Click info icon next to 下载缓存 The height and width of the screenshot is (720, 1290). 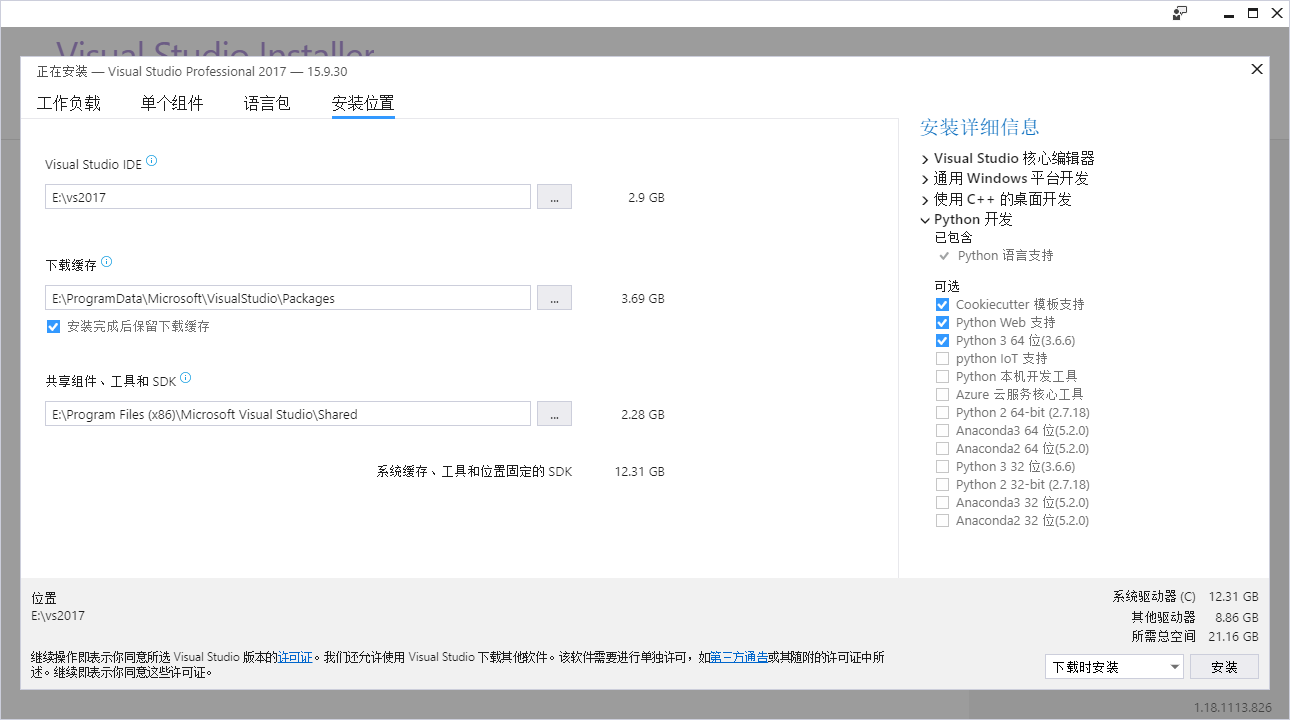point(107,263)
